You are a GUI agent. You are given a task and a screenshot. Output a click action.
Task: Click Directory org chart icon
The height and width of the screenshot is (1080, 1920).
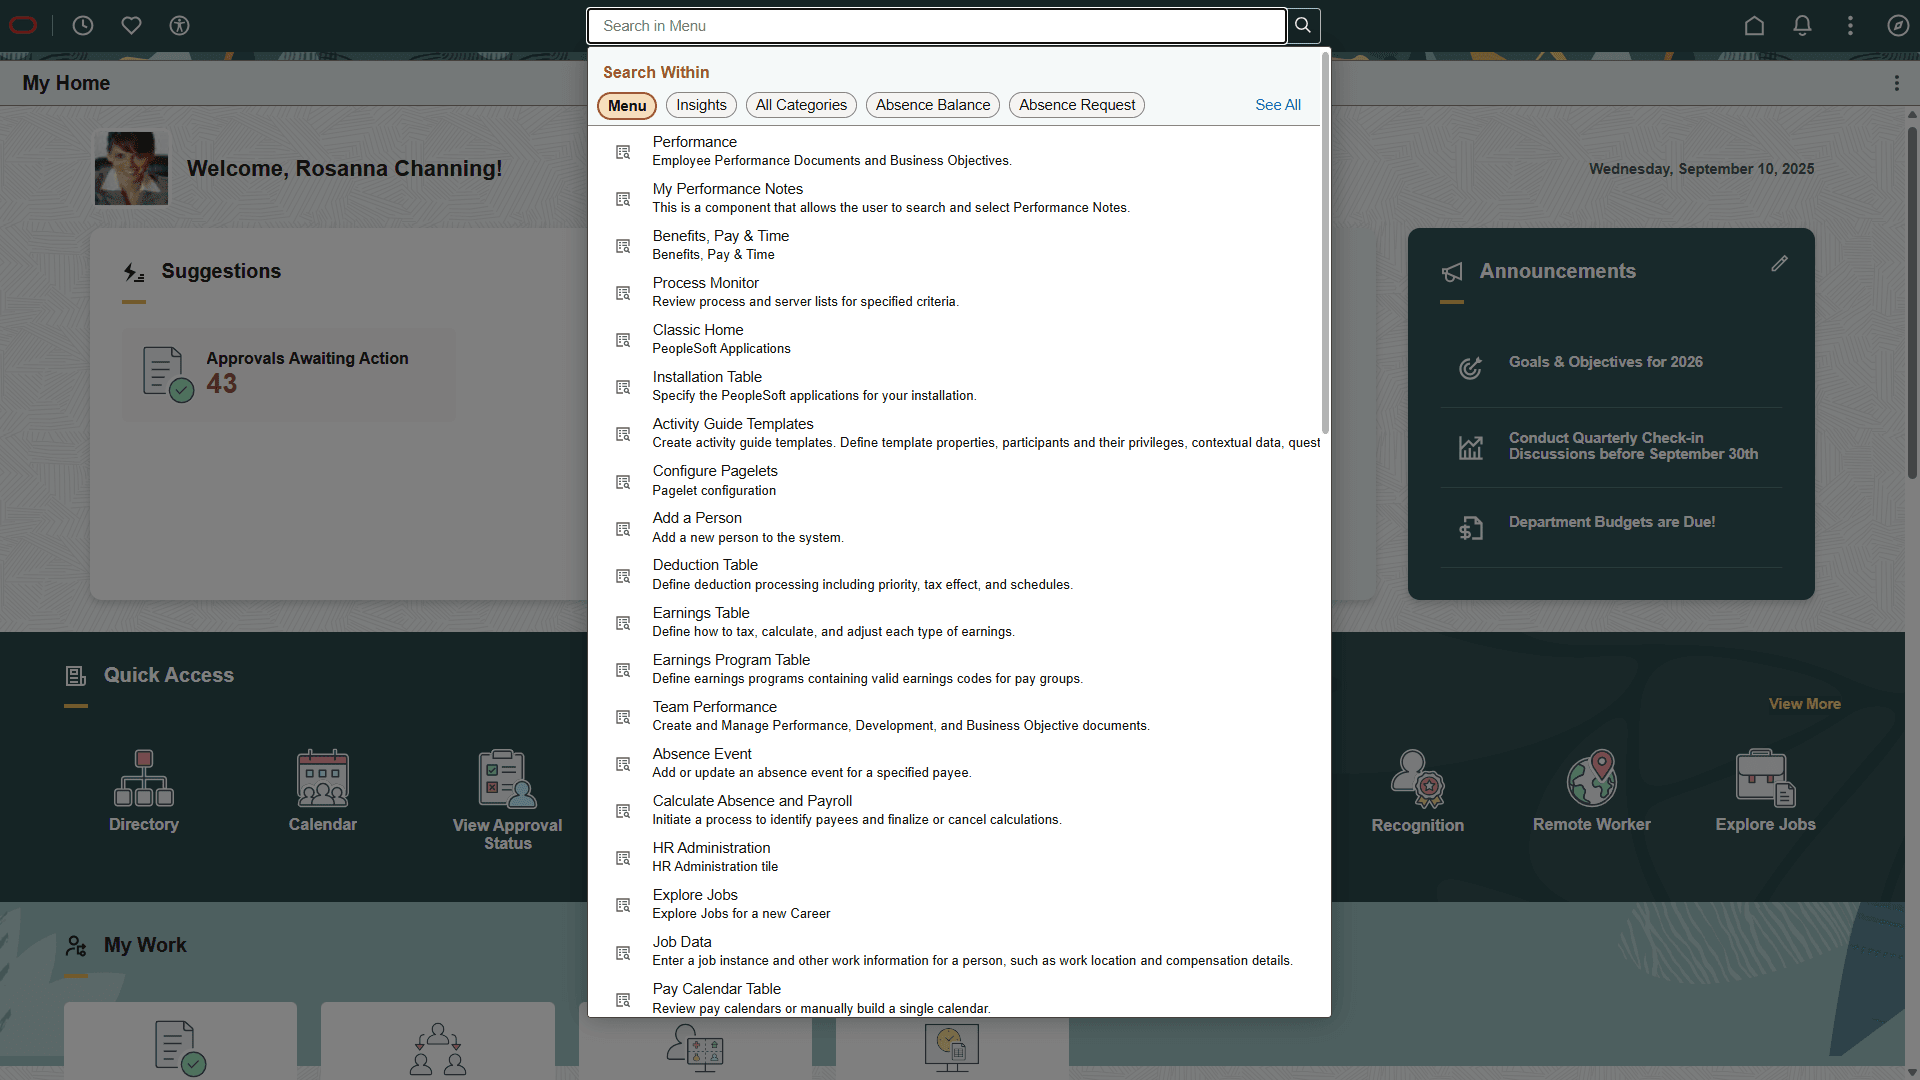144,778
